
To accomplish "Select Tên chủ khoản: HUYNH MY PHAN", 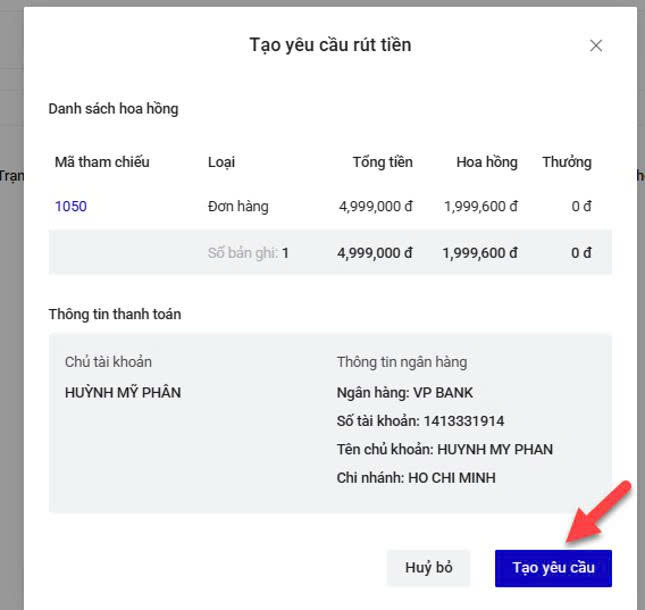I will click(445, 449).
